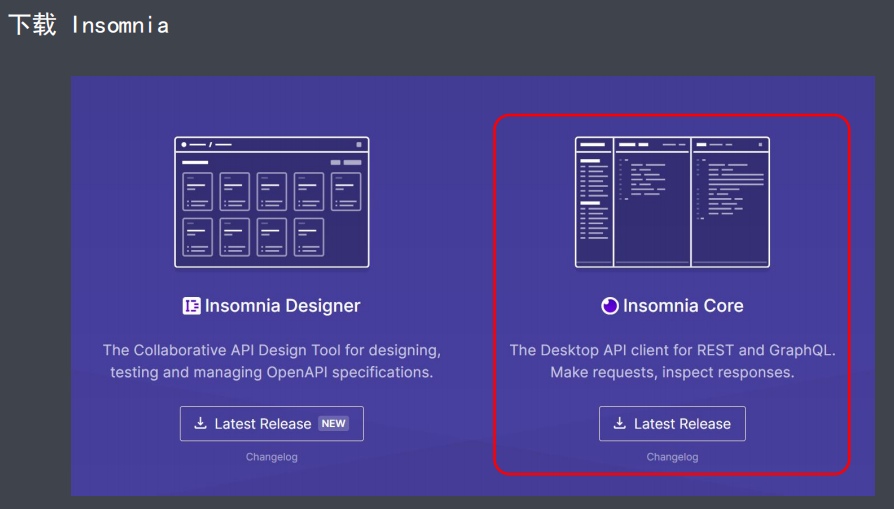
Task: Click the download icon in Designer's release button
Action: 200,423
